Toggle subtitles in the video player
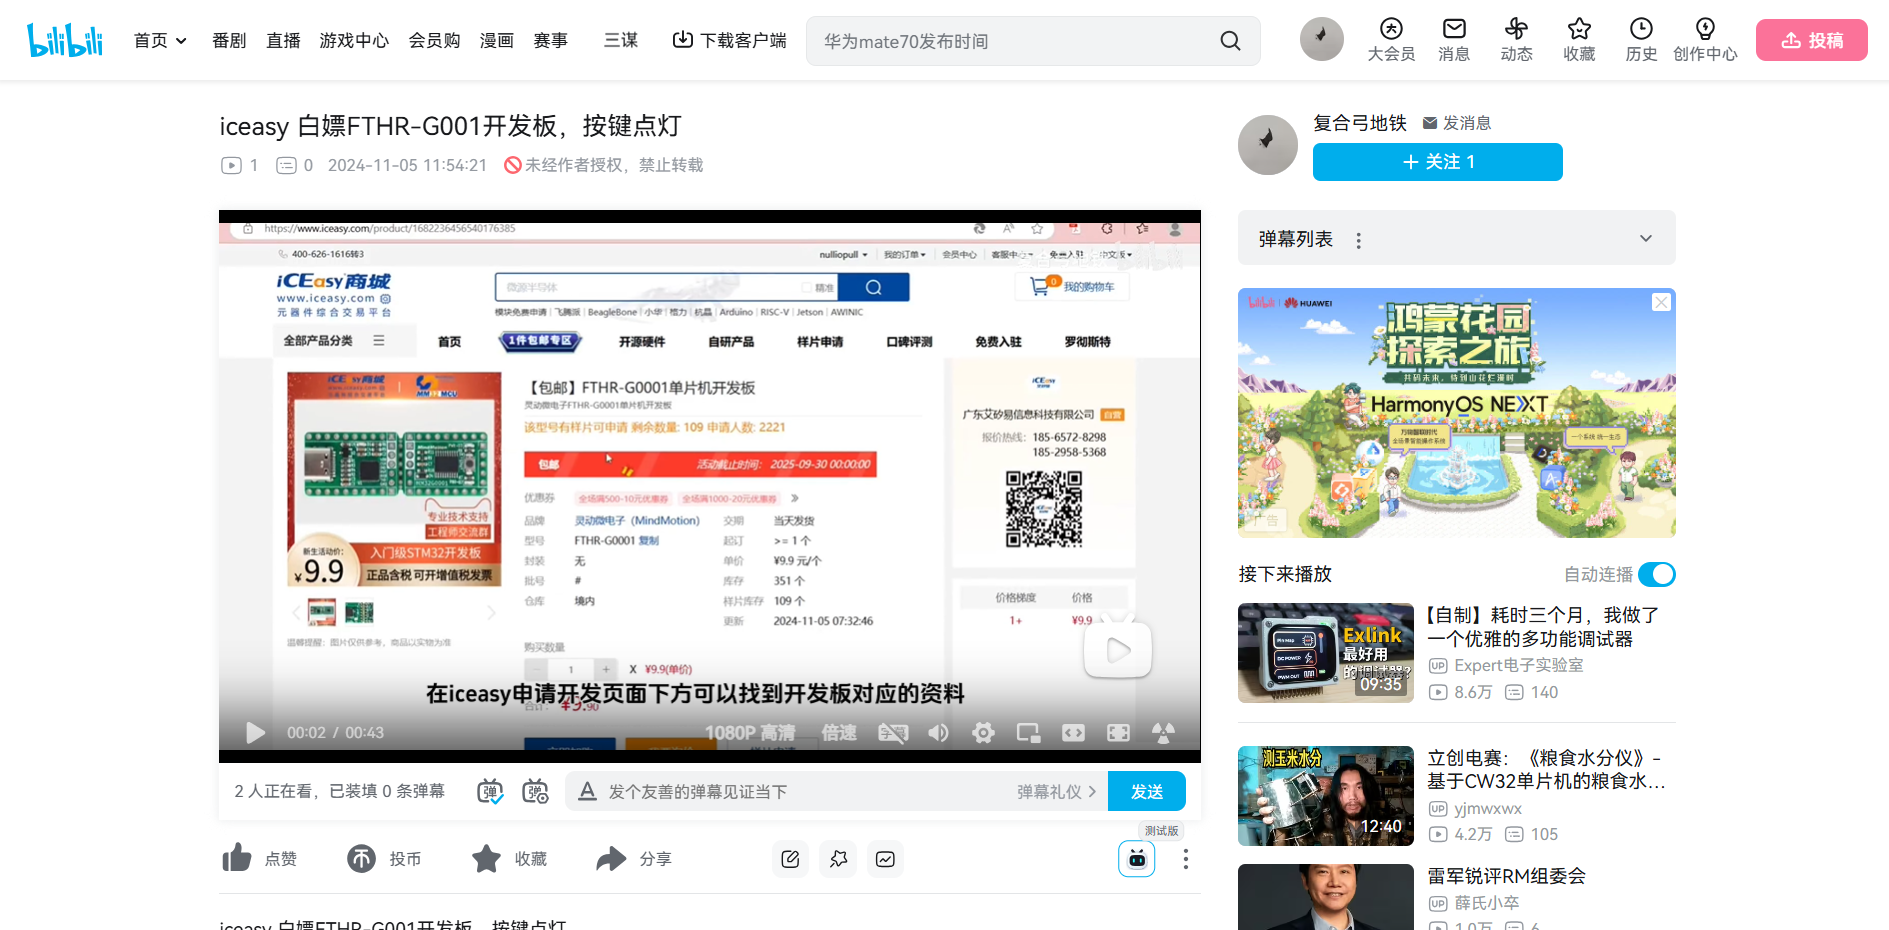The height and width of the screenshot is (930, 1889). [892, 733]
